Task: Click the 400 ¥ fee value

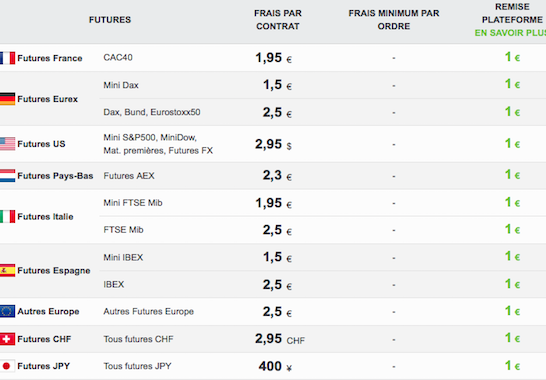Action: 275,366
